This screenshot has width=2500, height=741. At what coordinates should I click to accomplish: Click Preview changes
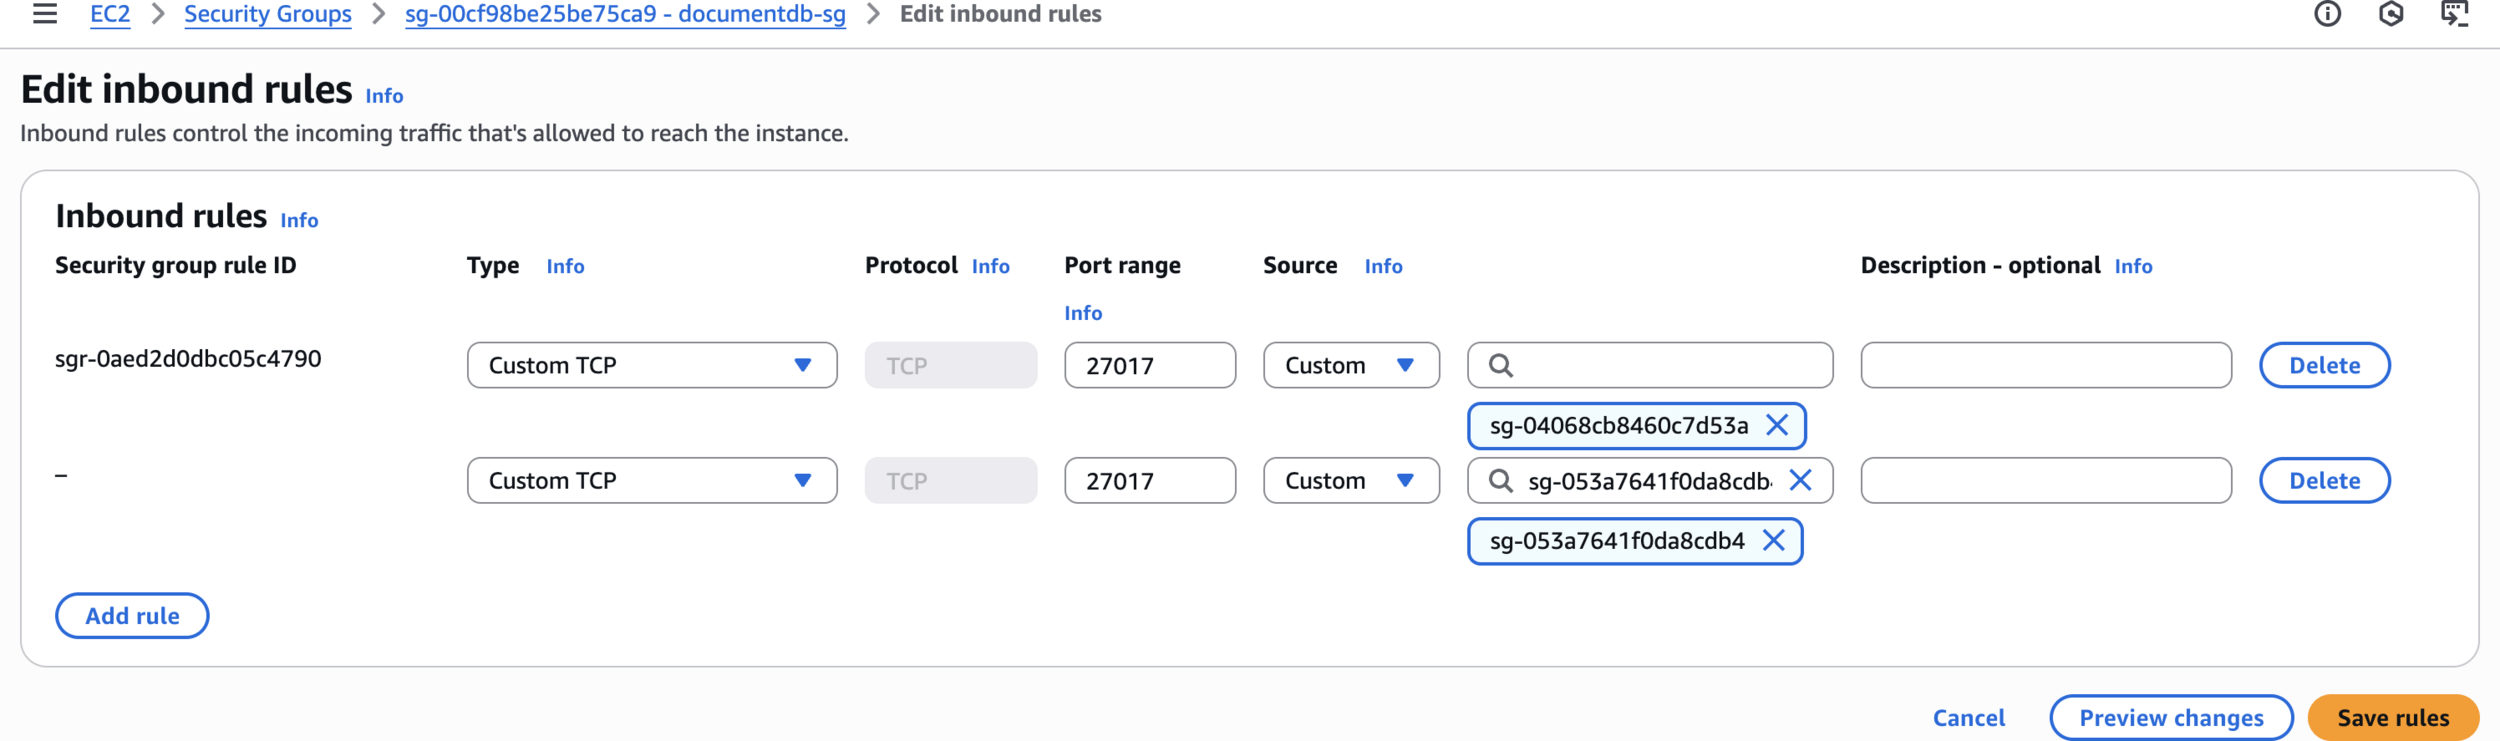[x=2171, y=718]
